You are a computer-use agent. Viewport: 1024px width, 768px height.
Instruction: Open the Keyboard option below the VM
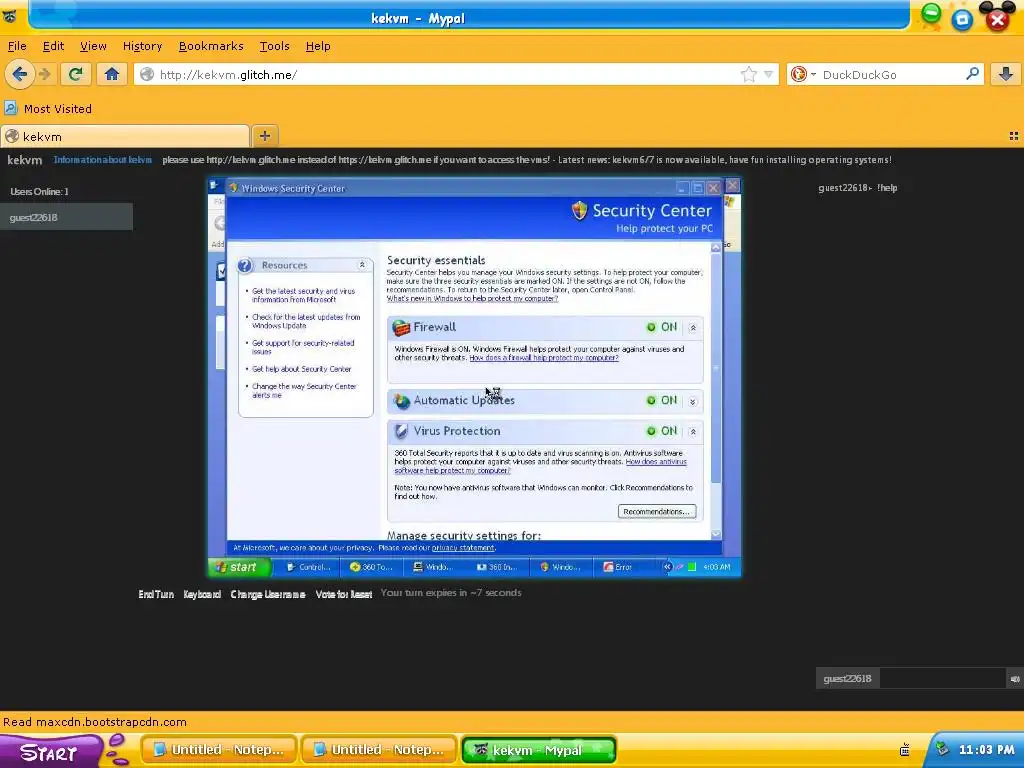tap(202, 594)
